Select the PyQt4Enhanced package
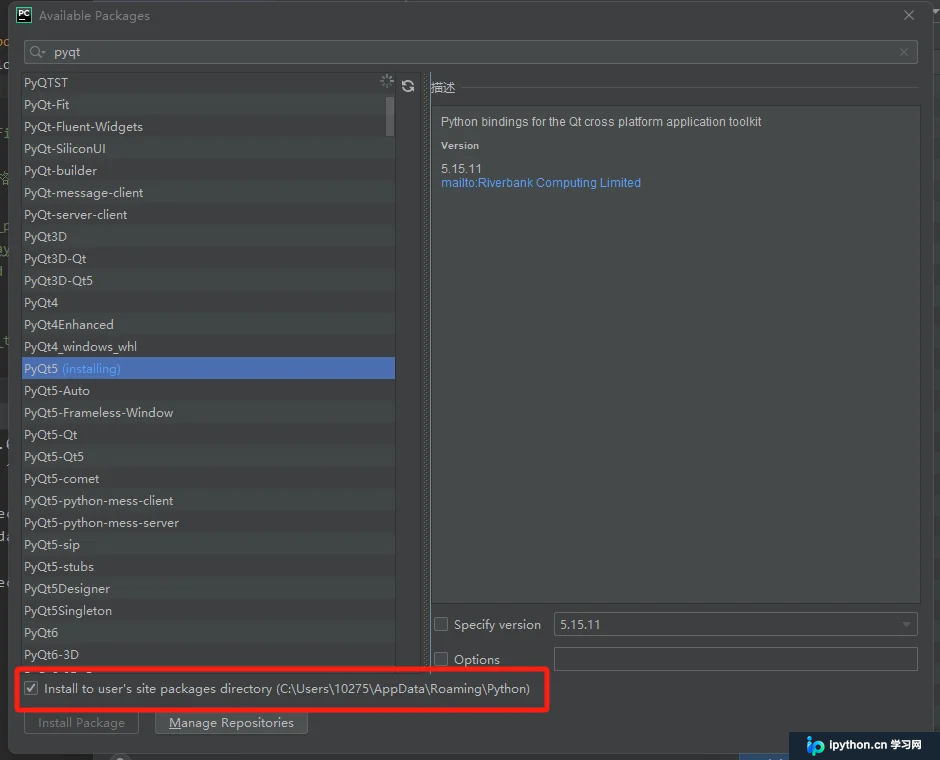The height and width of the screenshot is (760, 940). [208, 325]
